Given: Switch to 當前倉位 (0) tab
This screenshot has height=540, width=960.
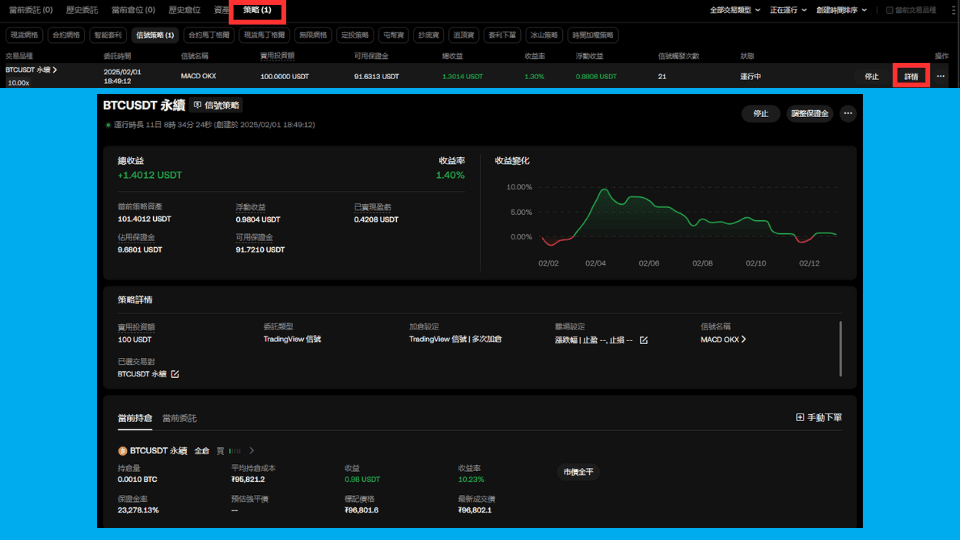Looking at the screenshot, I should click(x=133, y=10).
